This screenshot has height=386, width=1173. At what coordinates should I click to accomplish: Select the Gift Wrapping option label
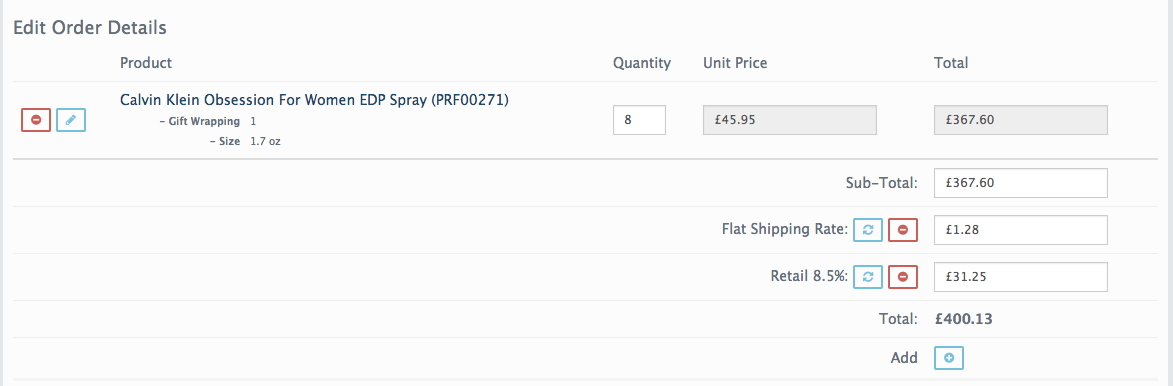click(200, 121)
